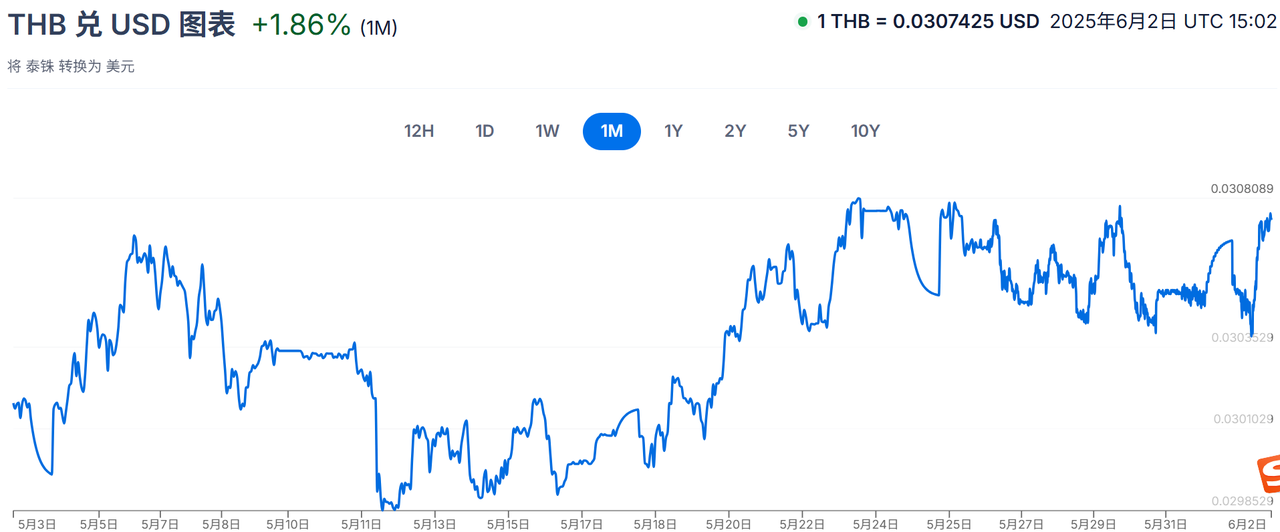Image resolution: width=1280 pixels, height=532 pixels.
Task: Open the 10Y chart range
Action: click(866, 131)
